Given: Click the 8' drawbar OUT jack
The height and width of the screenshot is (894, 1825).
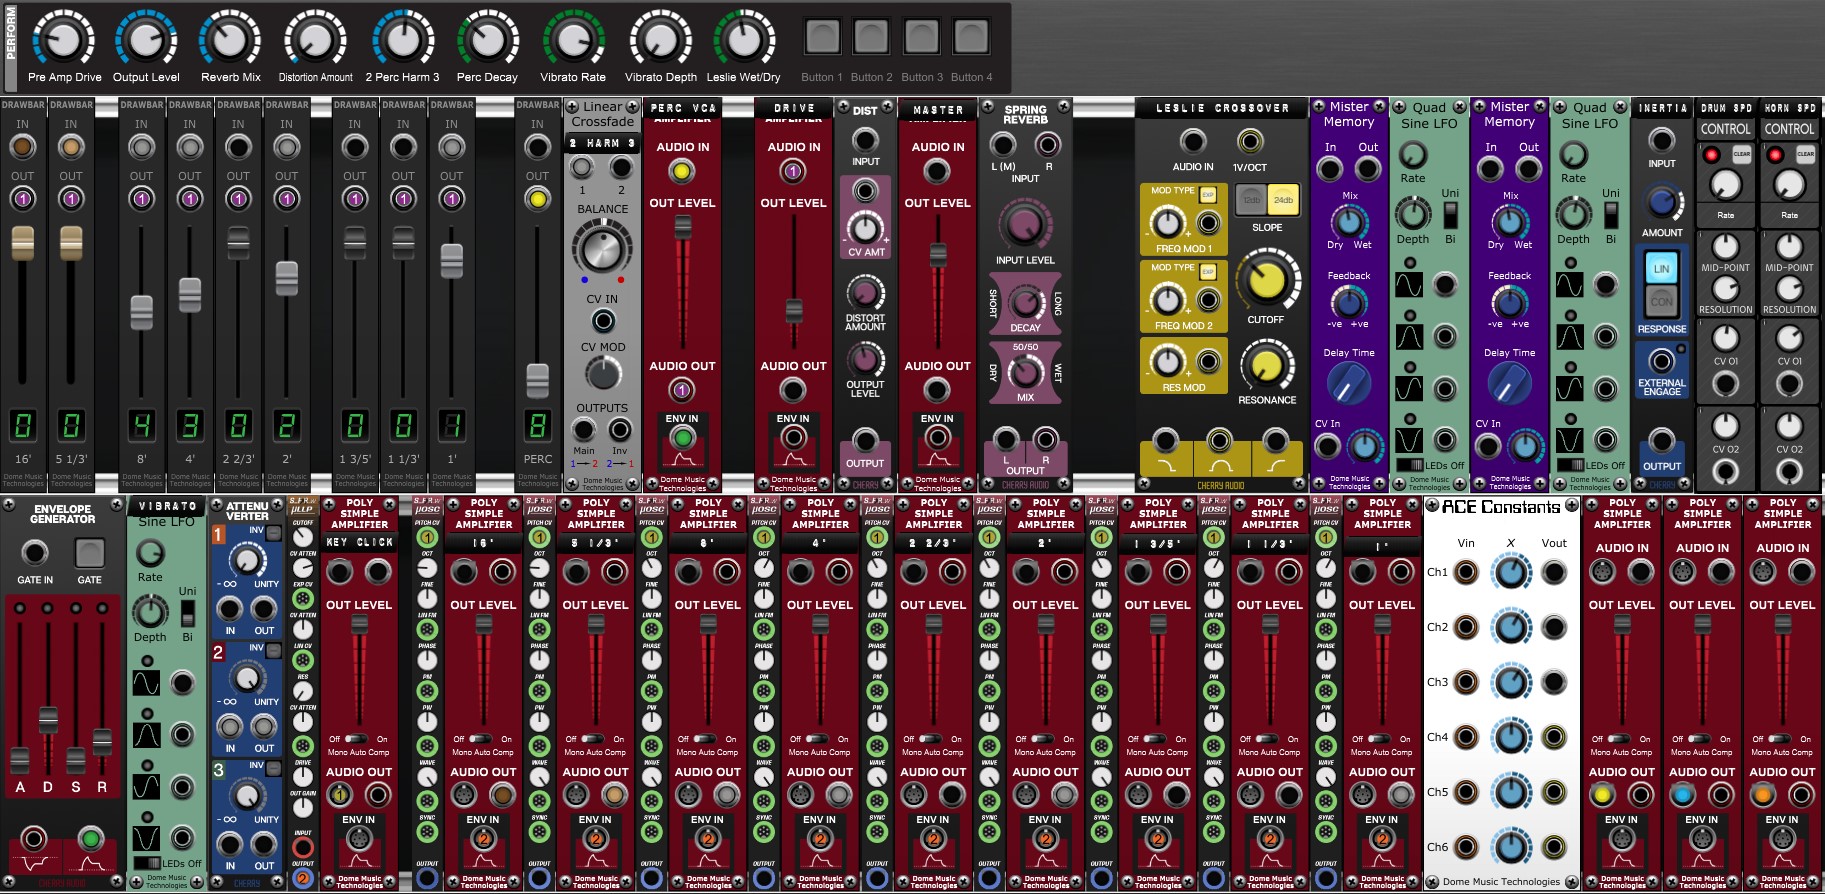Looking at the screenshot, I should 141,198.
